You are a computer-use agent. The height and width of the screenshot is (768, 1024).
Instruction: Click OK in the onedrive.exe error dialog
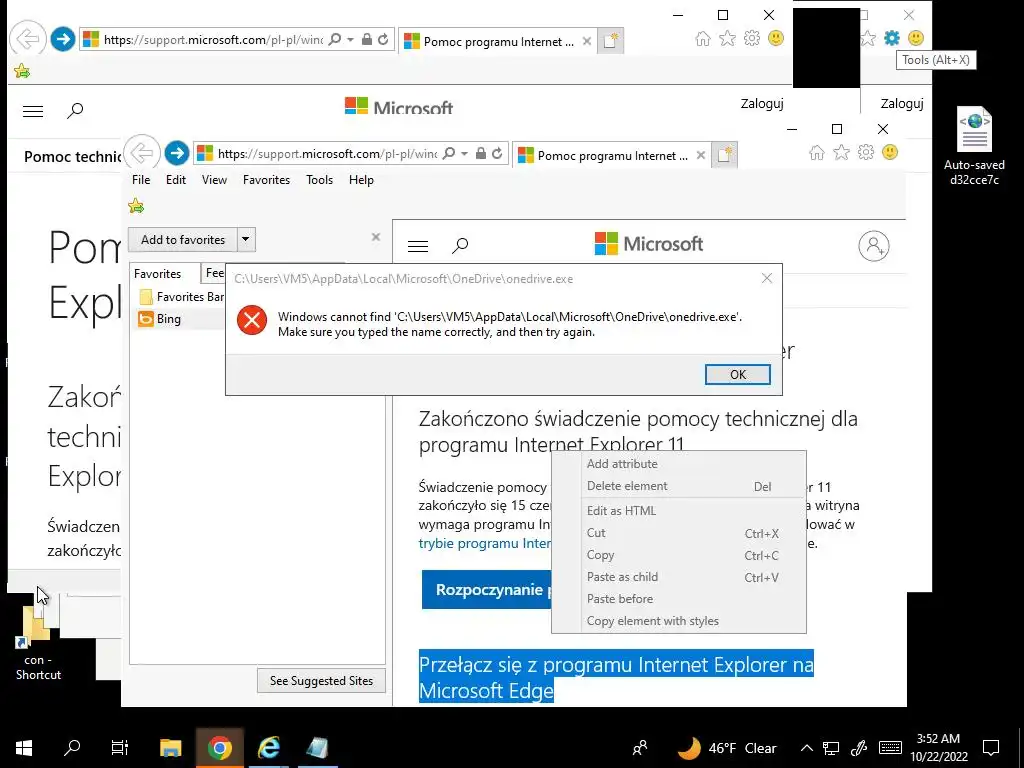pos(738,374)
